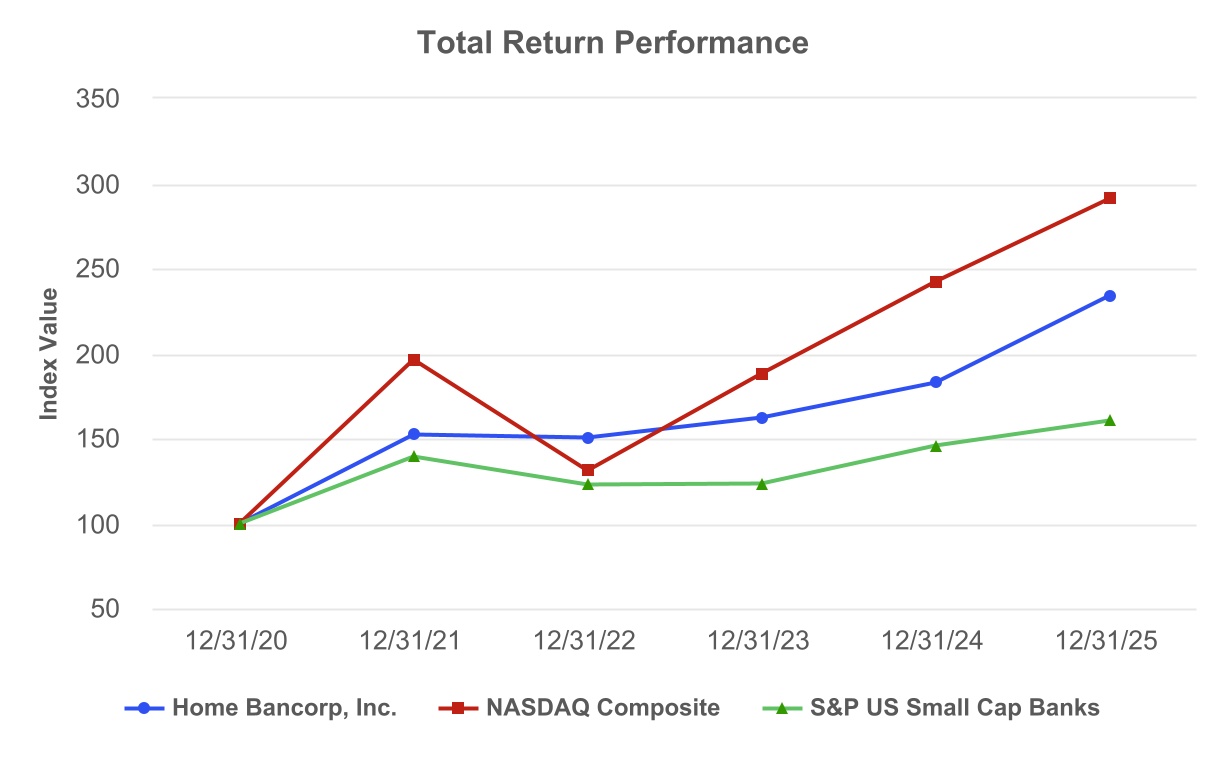
Task: Click the red square NASDAQ Composite legend marker
Action: point(458,708)
